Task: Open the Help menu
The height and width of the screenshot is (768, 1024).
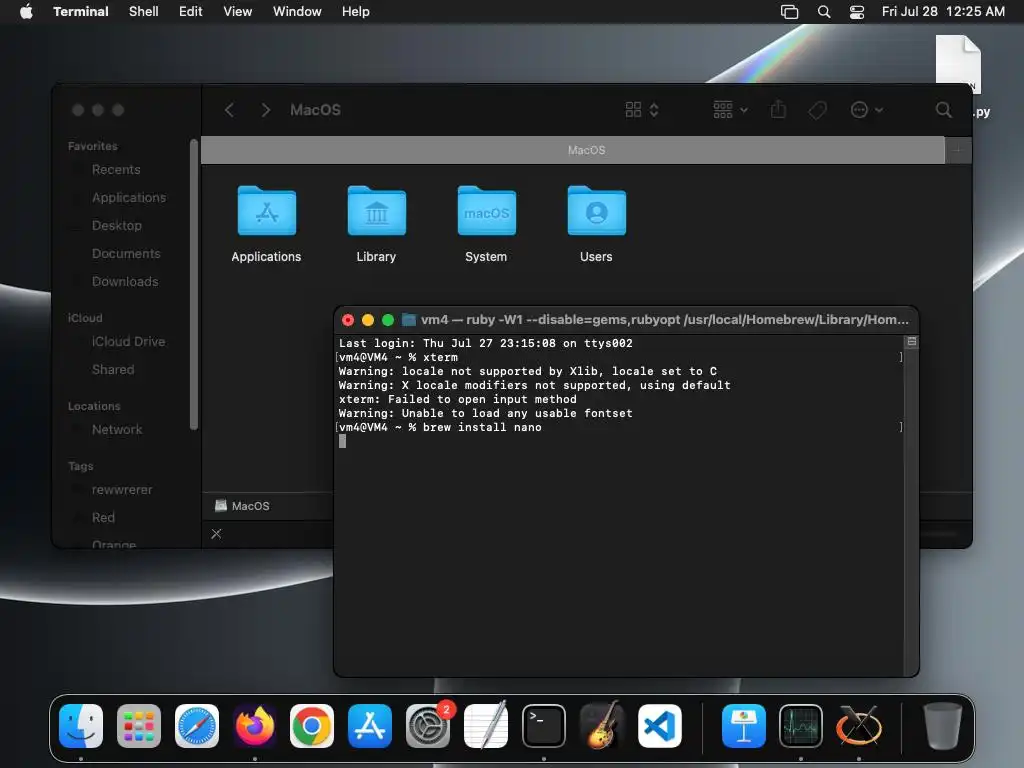Action: pyautogui.click(x=356, y=12)
